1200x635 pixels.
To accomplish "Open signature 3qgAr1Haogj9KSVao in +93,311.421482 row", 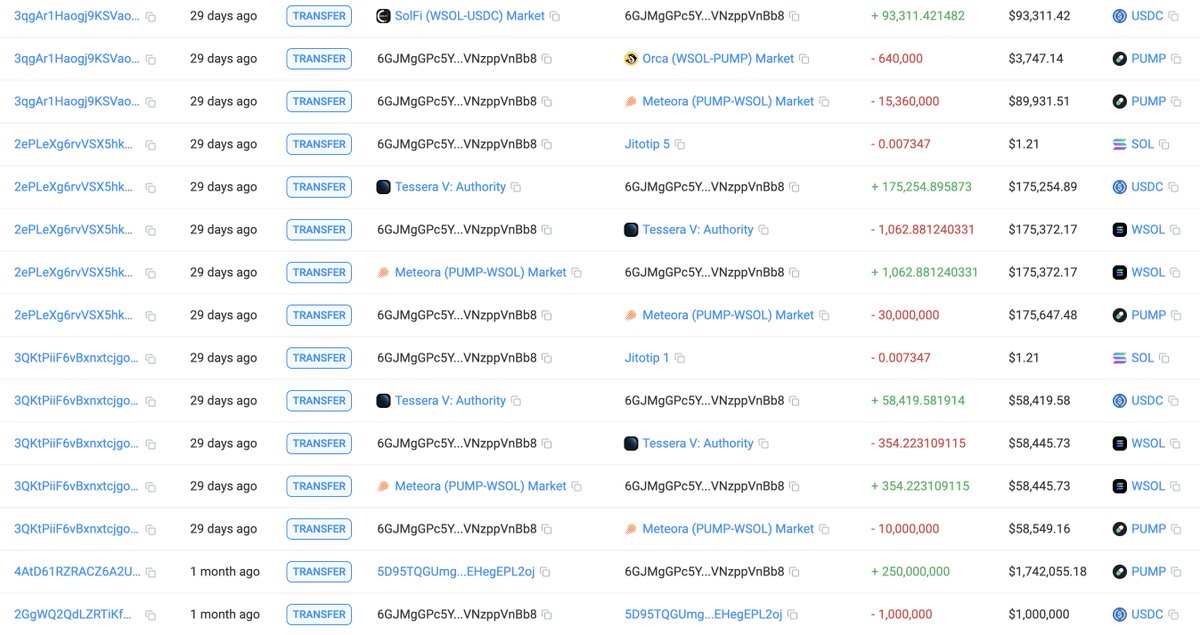I will coord(77,16).
